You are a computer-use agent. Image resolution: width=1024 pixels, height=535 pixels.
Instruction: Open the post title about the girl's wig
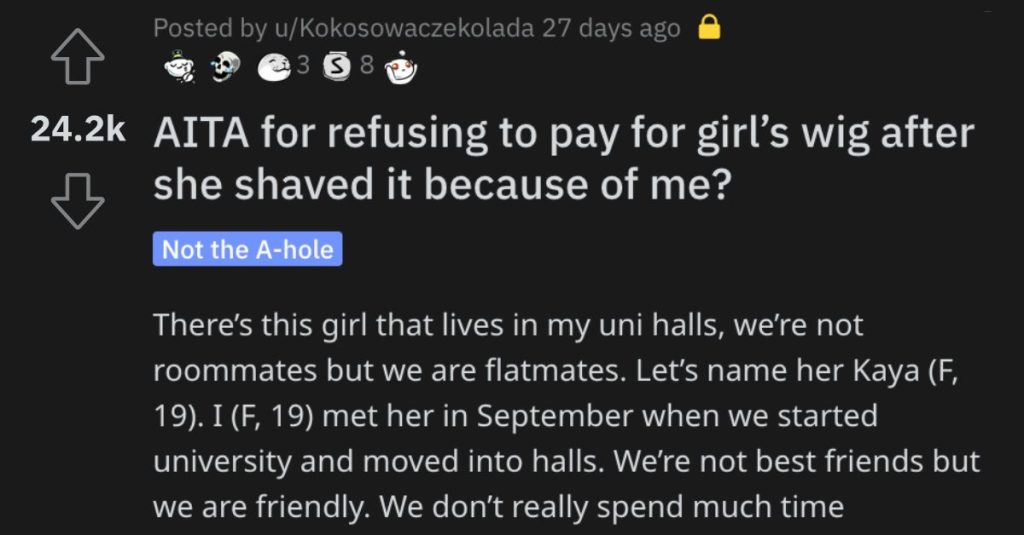point(564,159)
